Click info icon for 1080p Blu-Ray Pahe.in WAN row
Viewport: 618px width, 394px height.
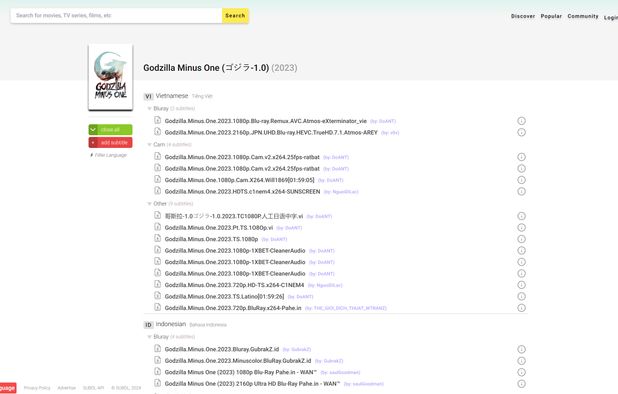(x=521, y=372)
